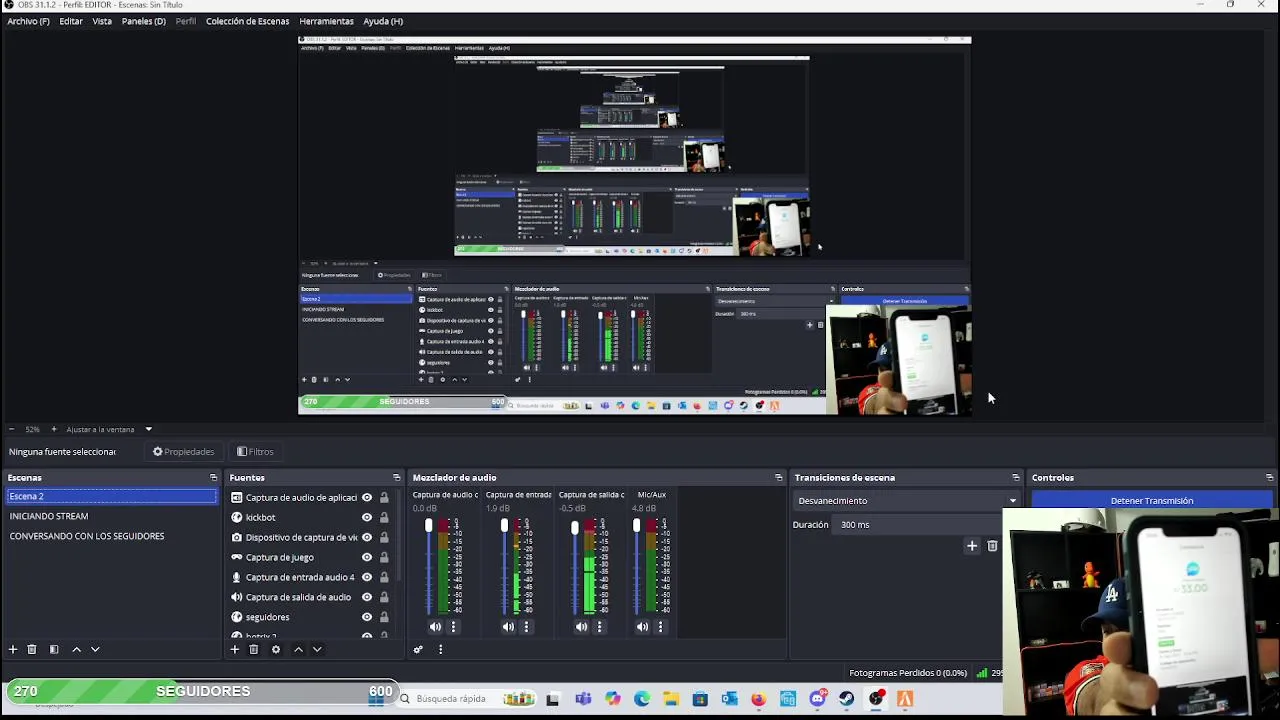
Task: Move source down arrow in Fuentes panel
Action: point(317,649)
